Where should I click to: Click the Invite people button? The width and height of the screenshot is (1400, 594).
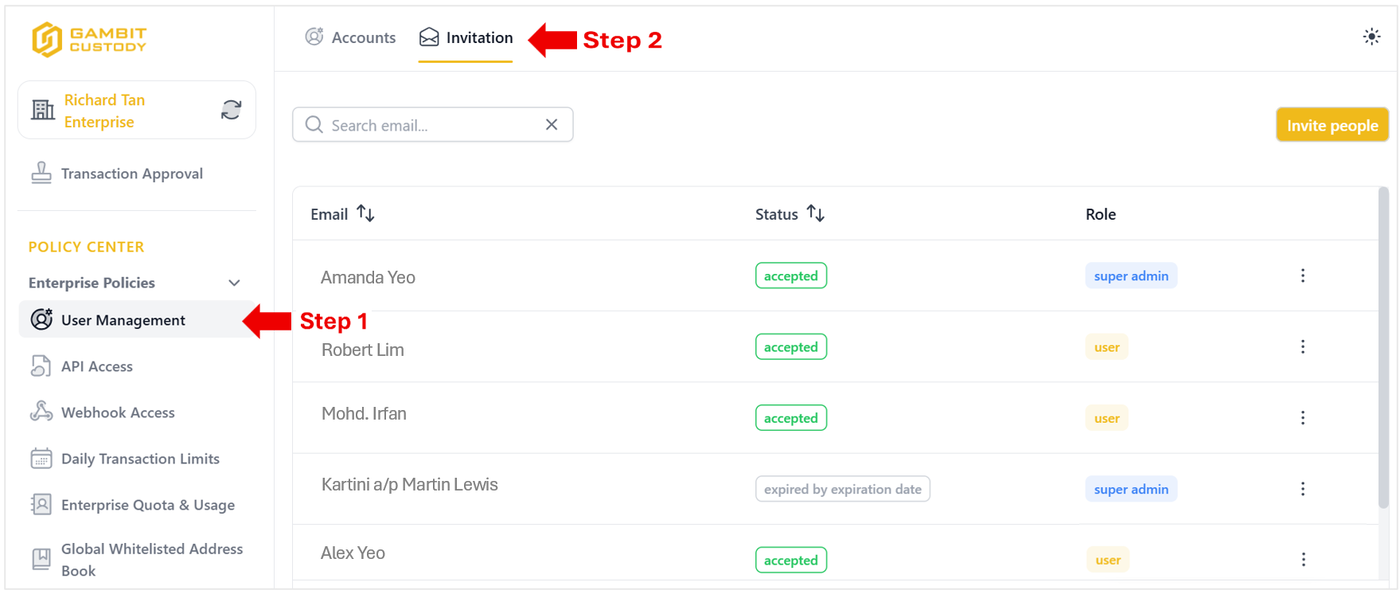(x=1332, y=125)
